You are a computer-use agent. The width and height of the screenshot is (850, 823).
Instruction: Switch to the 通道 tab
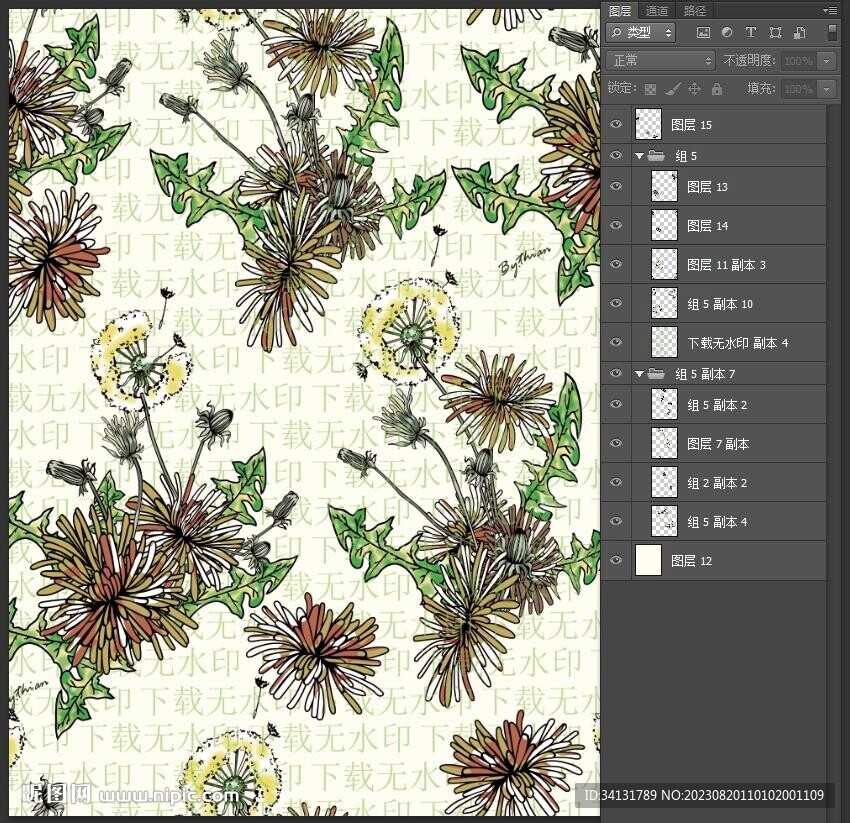[x=657, y=10]
